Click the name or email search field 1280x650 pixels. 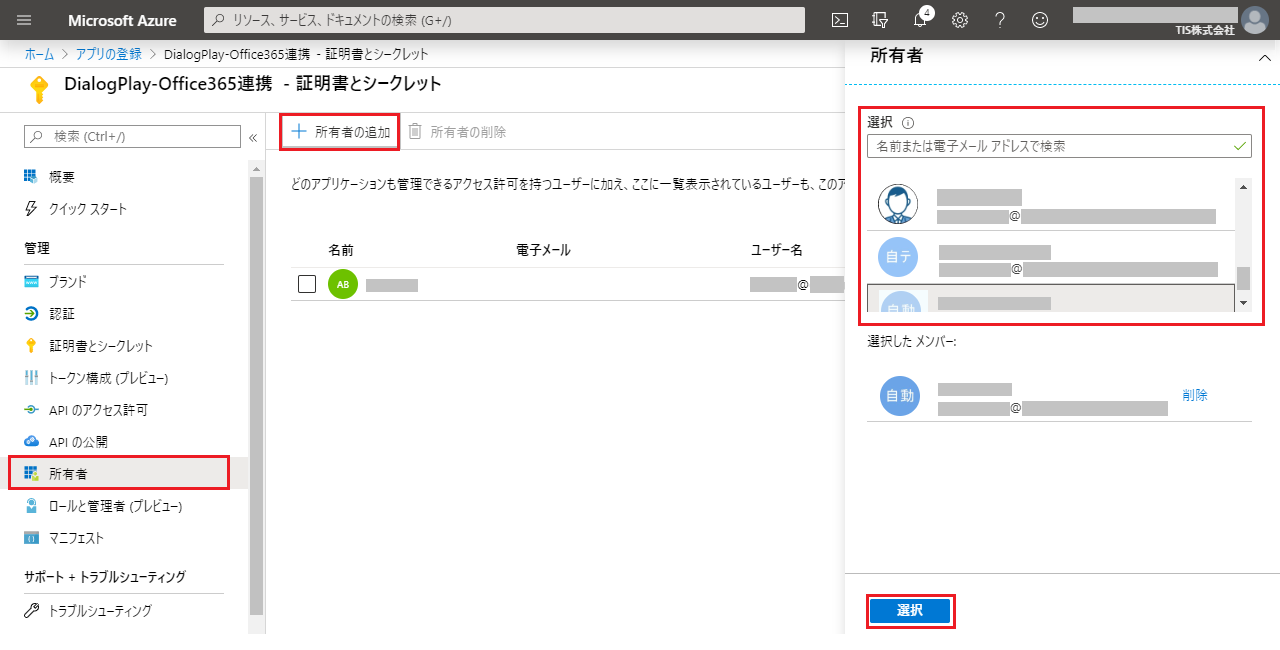pyautogui.click(x=1059, y=146)
